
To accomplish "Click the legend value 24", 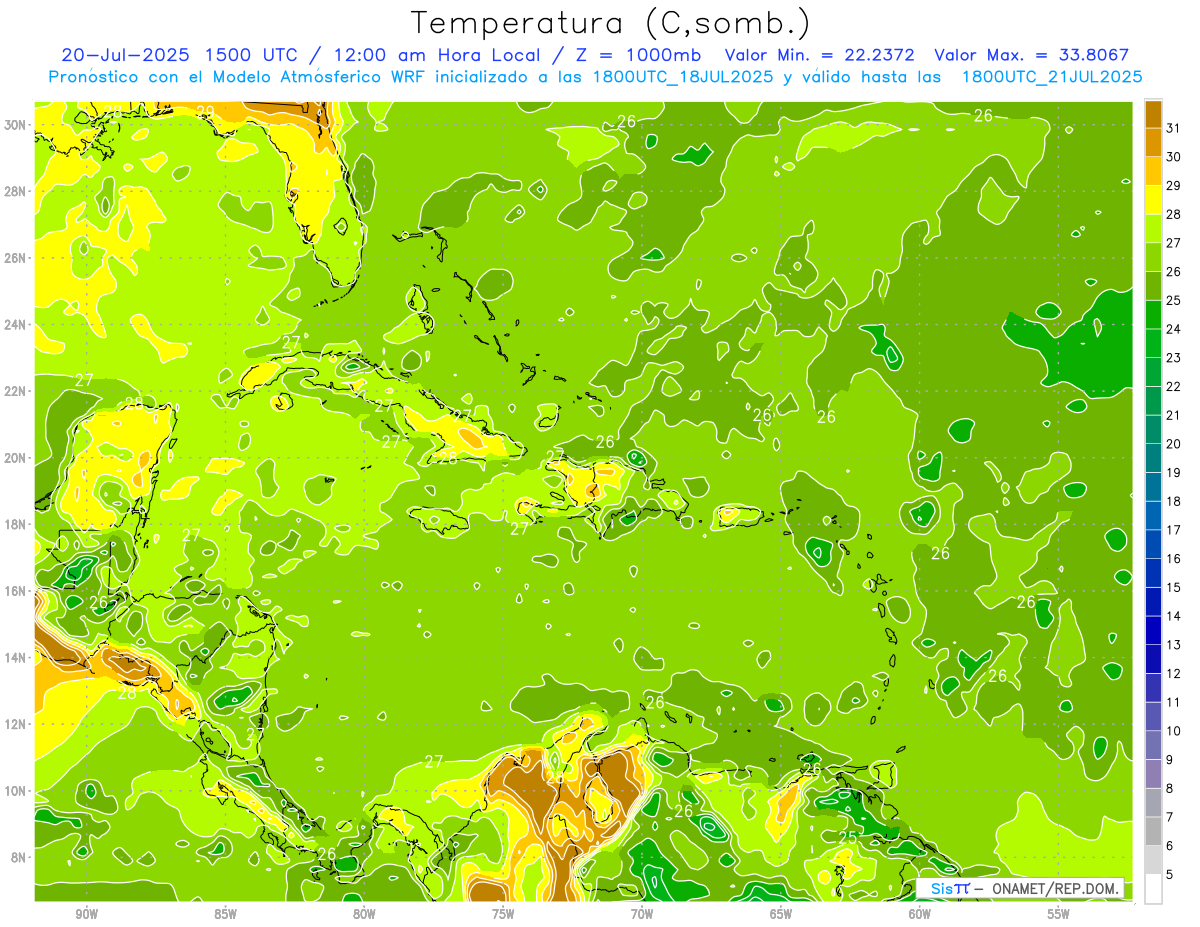I will tap(1173, 329).
